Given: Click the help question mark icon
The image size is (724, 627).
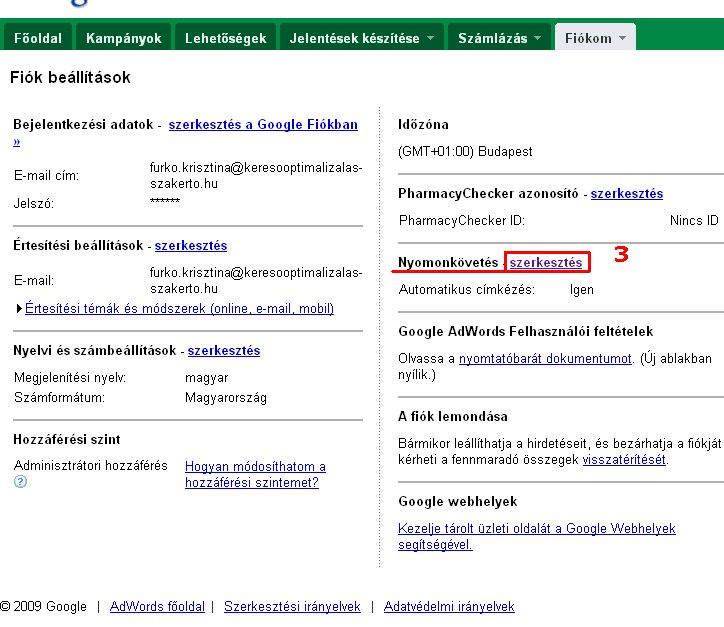Looking at the screenshot, I should 20,482.
